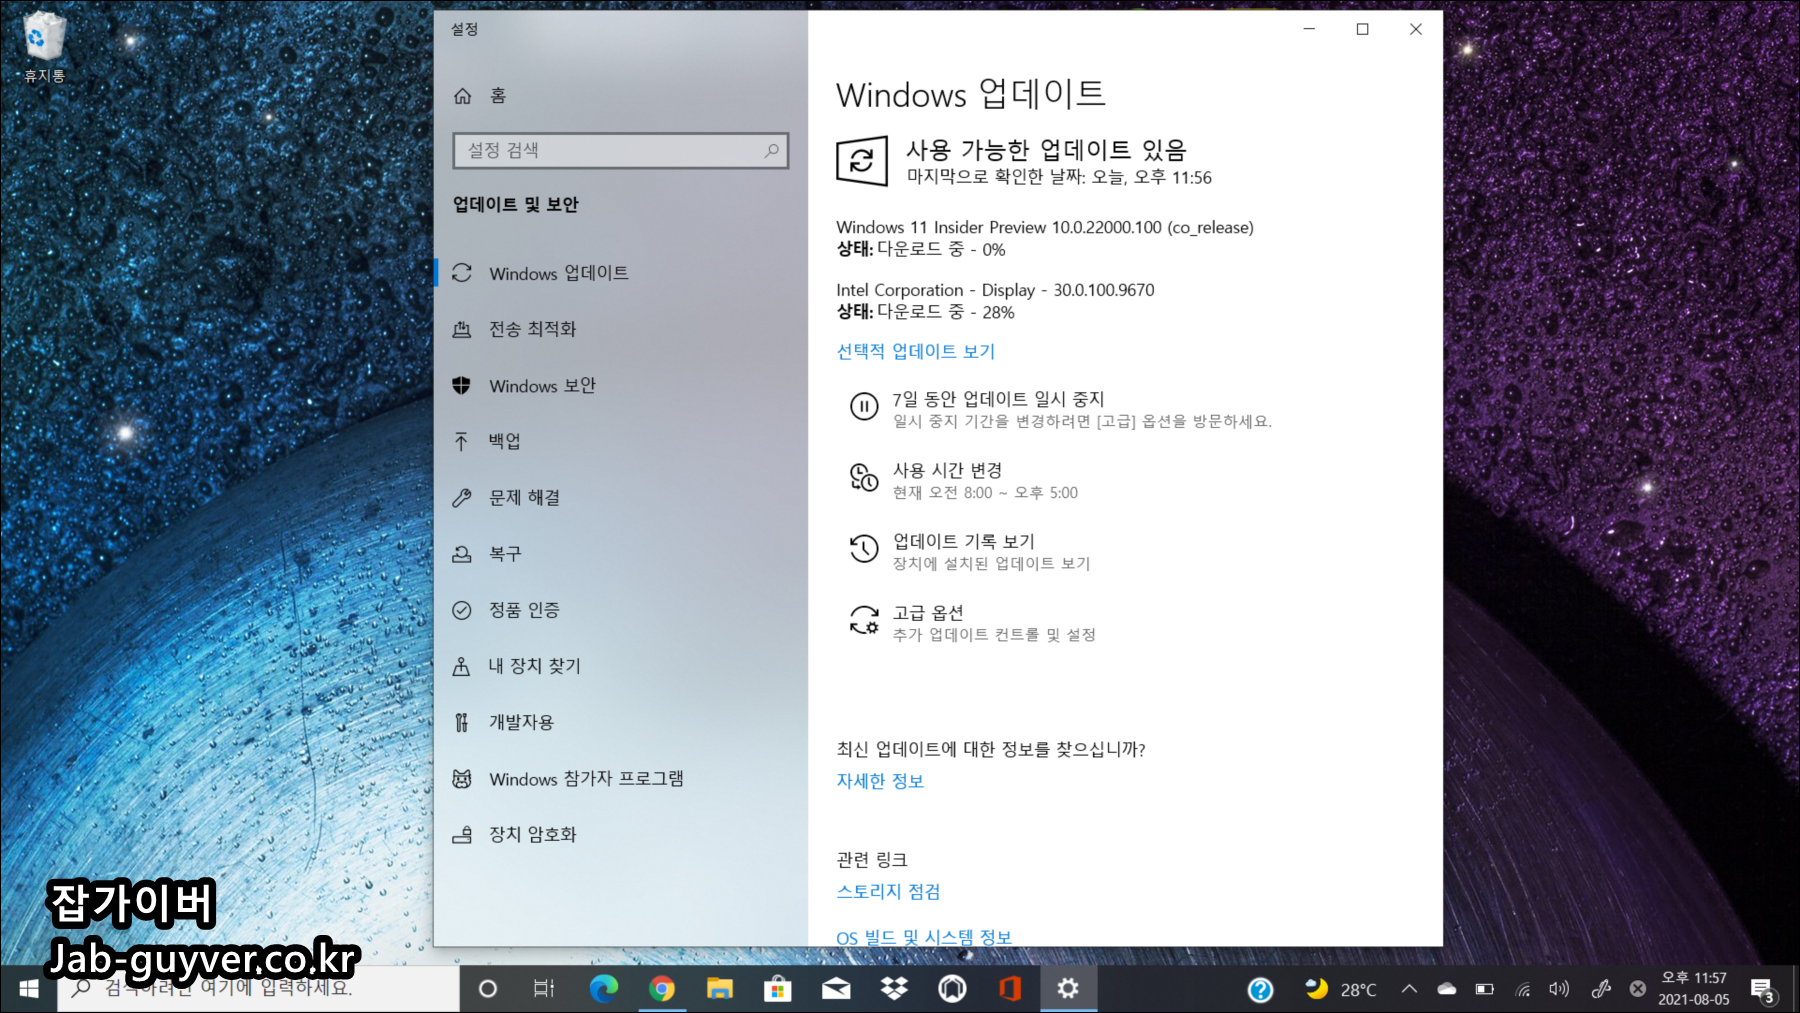Click the 내 장치 찾기 person icon

[x=461, y=666]
